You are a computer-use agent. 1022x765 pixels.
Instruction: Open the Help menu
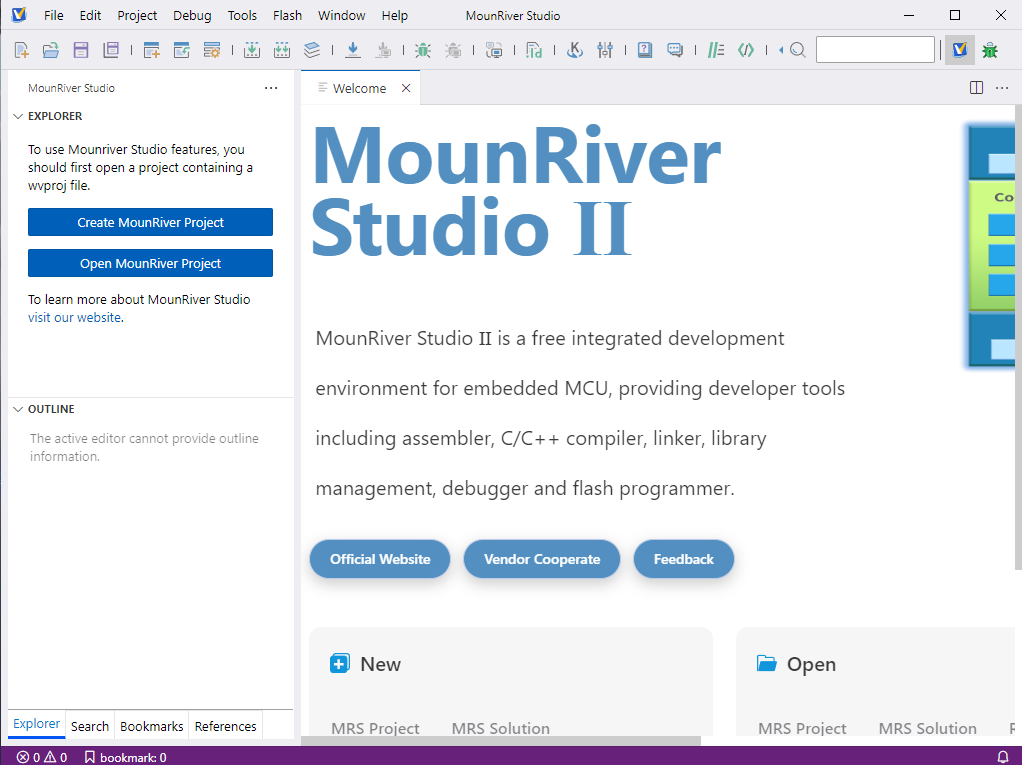click(394, 16)
